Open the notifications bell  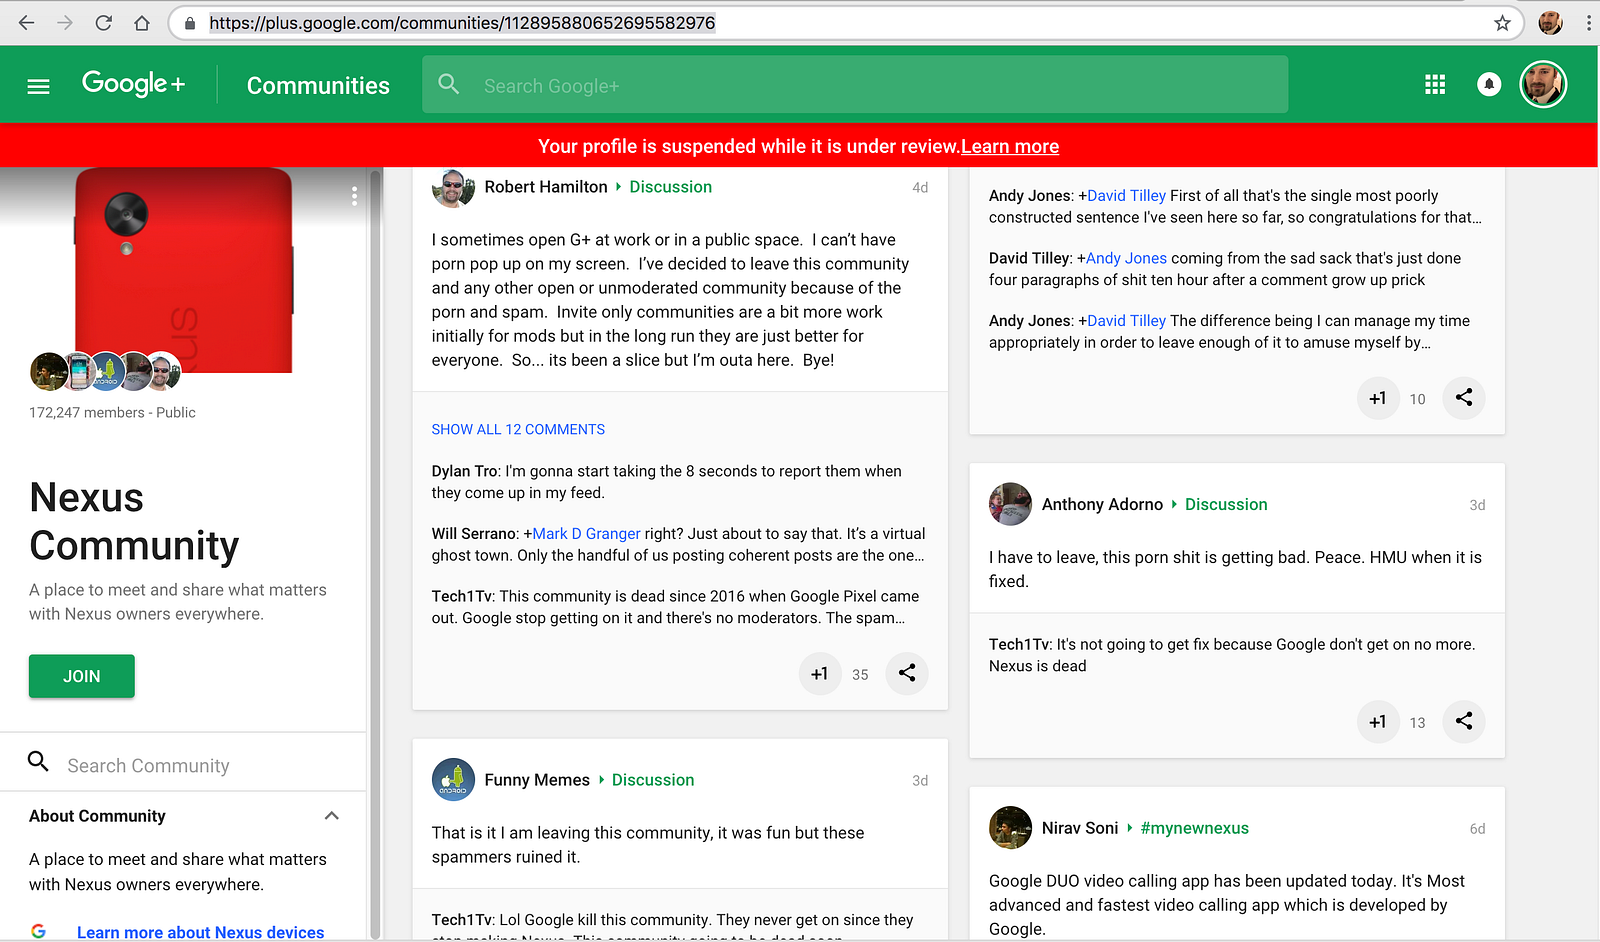coord(1489,85)
